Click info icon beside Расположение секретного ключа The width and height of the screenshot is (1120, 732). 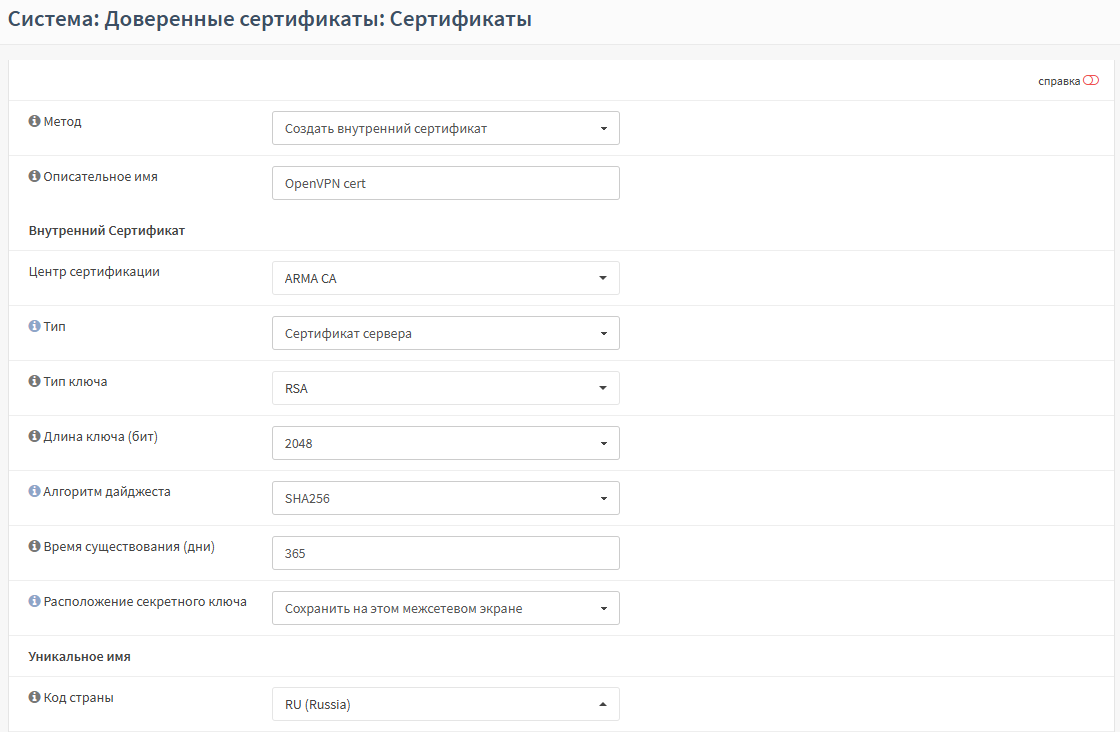point(34,602)
